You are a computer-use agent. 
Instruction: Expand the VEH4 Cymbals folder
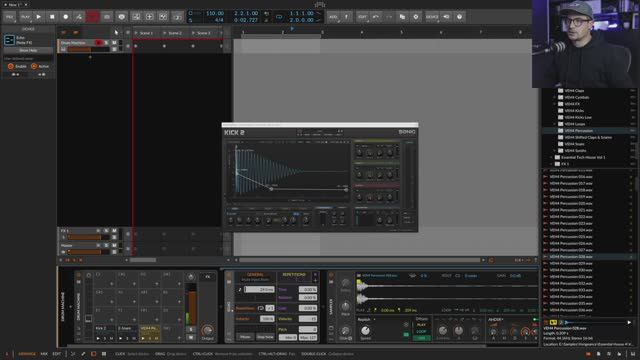point(554,97)
